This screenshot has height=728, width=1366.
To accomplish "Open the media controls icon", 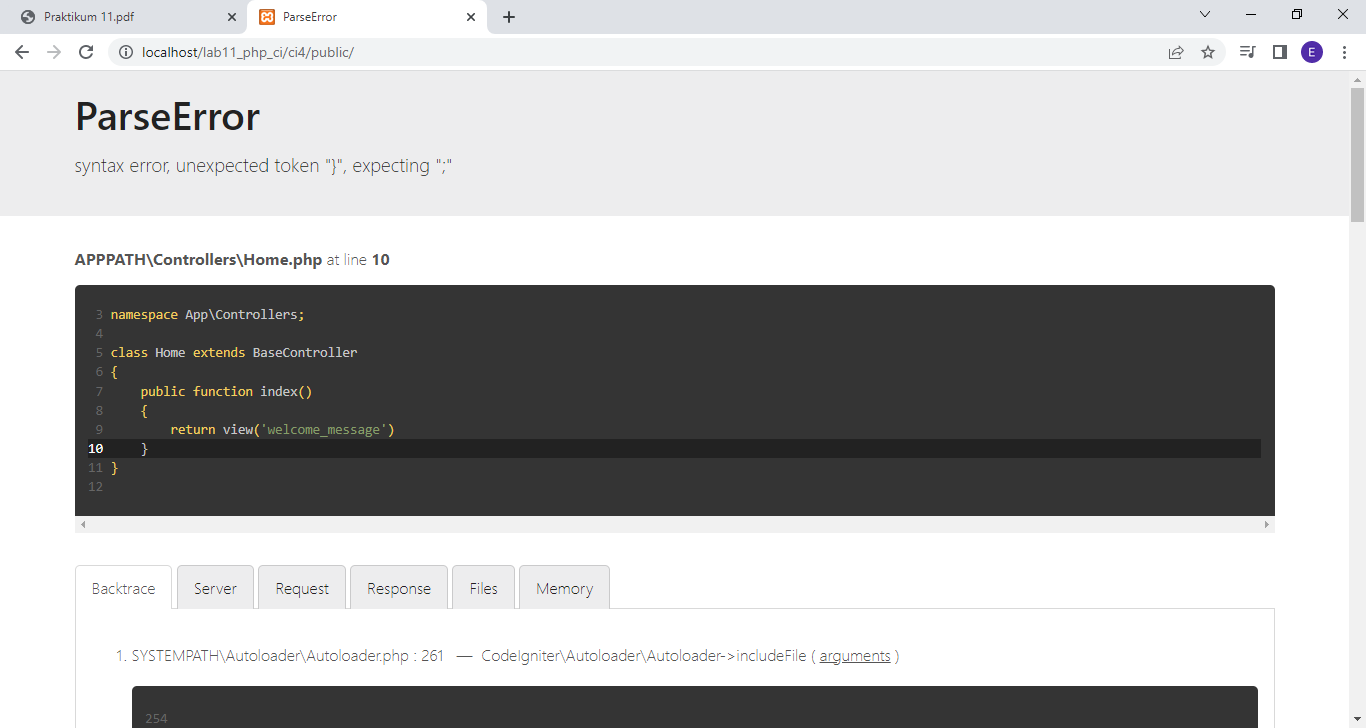I will pyautogui.click(x=1247, y=51).
